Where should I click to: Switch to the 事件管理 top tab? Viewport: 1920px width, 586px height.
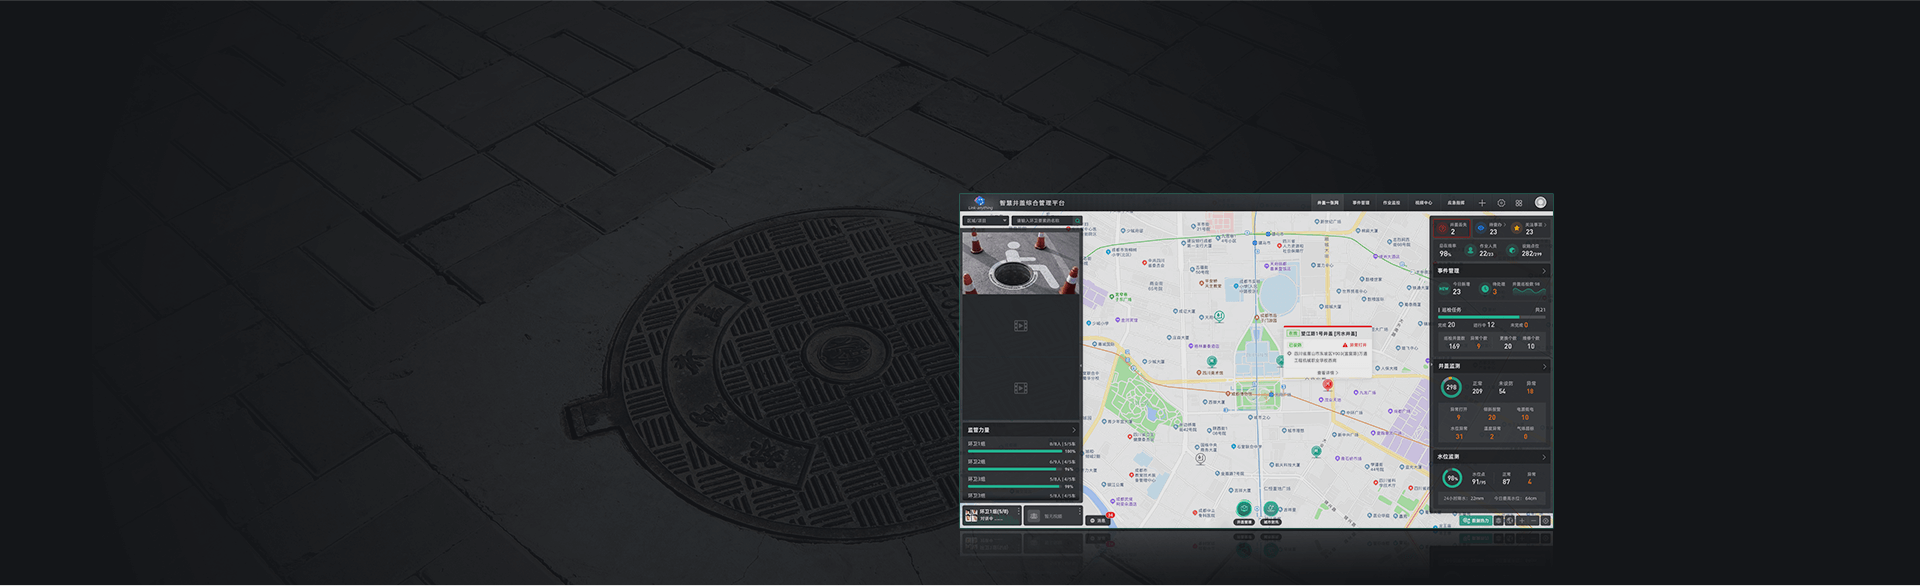click(1361, 203)
